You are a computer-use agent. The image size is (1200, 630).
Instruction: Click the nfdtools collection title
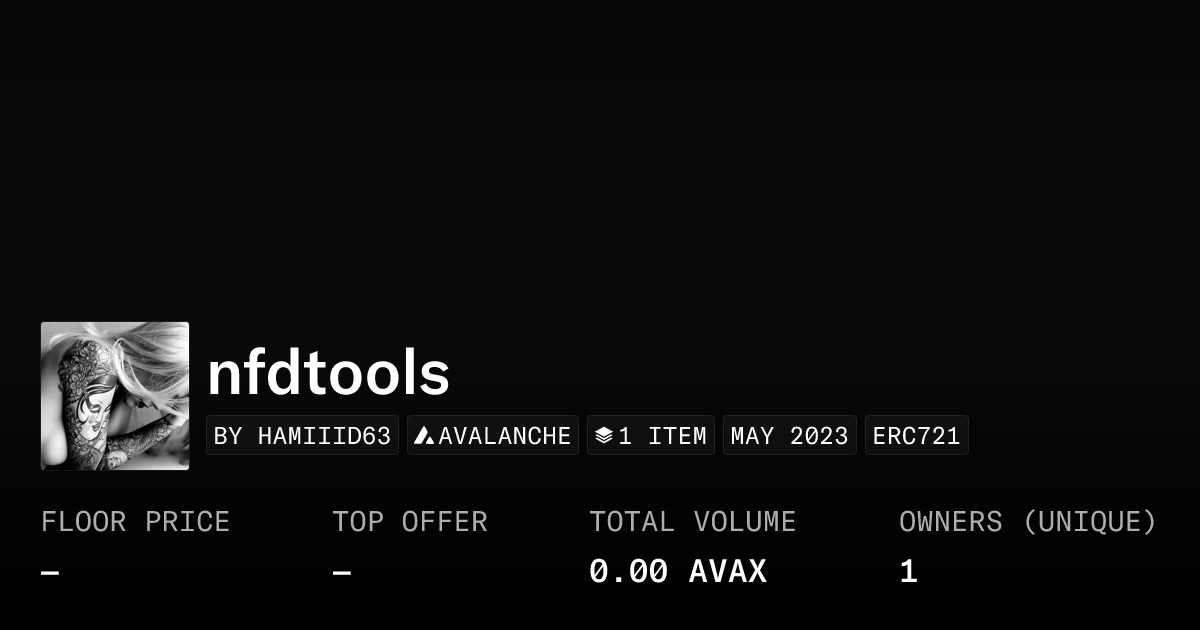click(328, 373)
